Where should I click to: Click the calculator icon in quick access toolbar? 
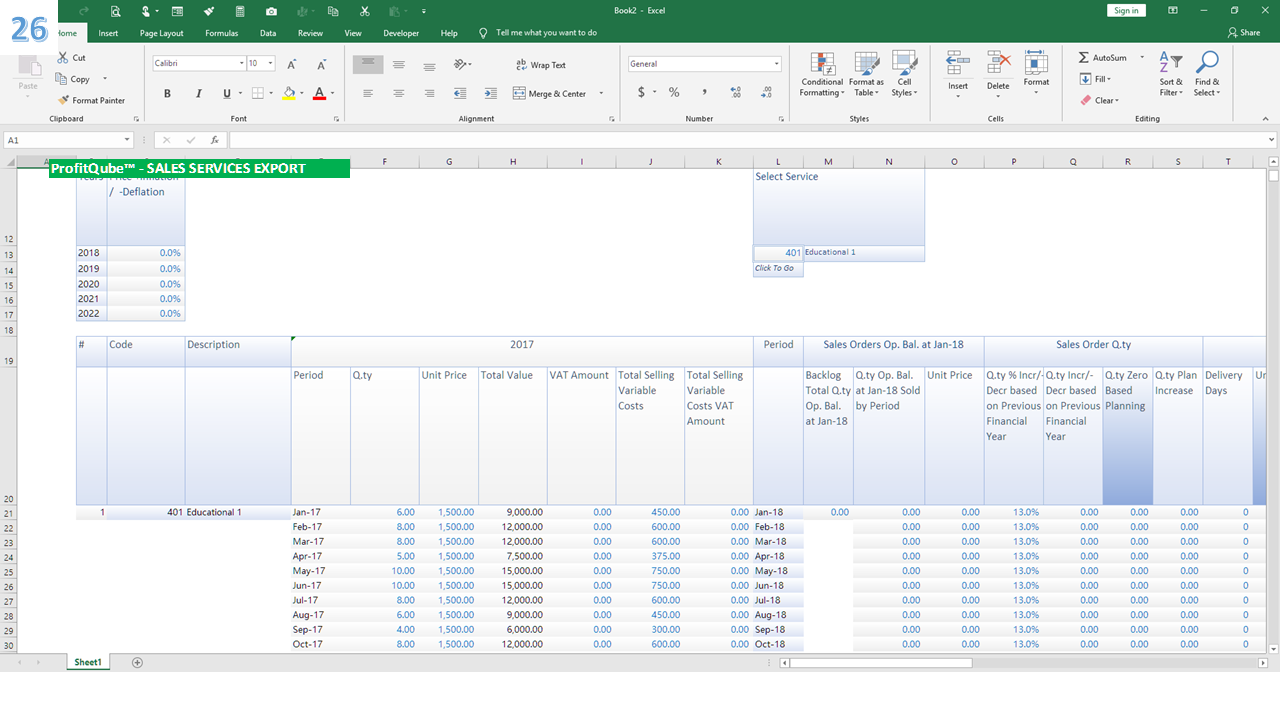(240, 11)
